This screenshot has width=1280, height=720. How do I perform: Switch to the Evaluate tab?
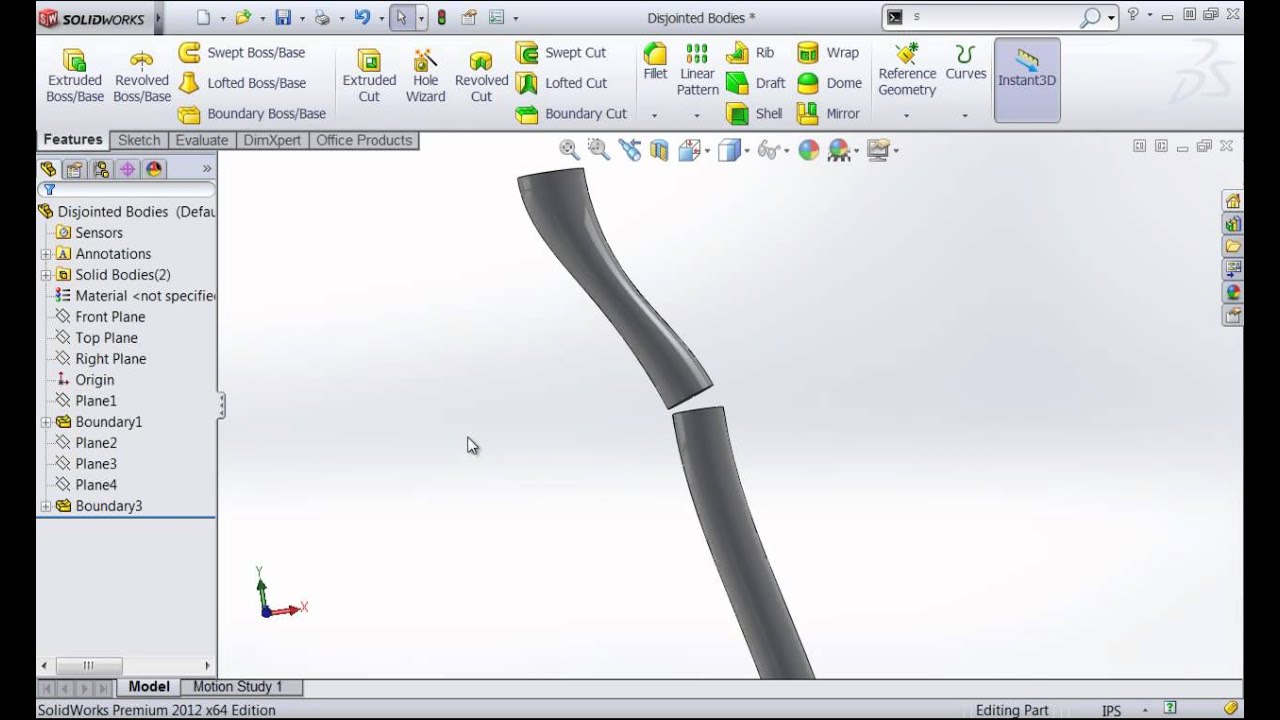pyautogui.click(x=202, y=140)
